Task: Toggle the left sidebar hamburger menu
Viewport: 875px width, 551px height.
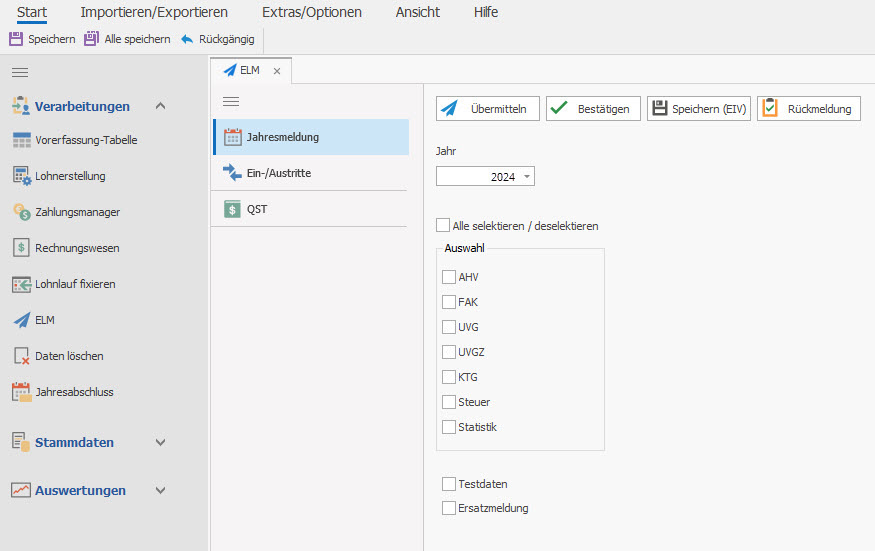Action: (x=20, y=73)
